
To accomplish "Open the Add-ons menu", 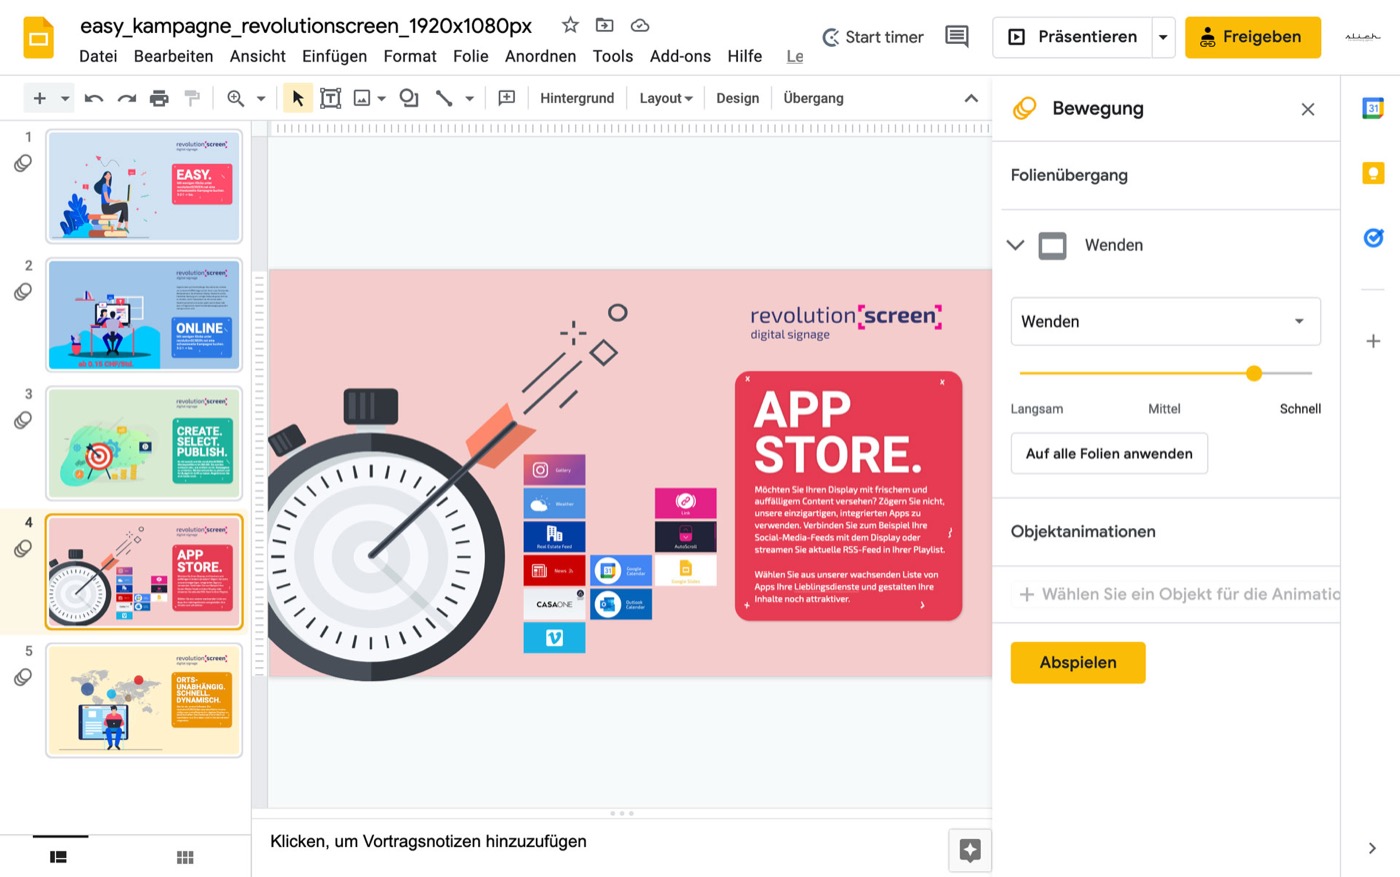I will tap(680, 56).
